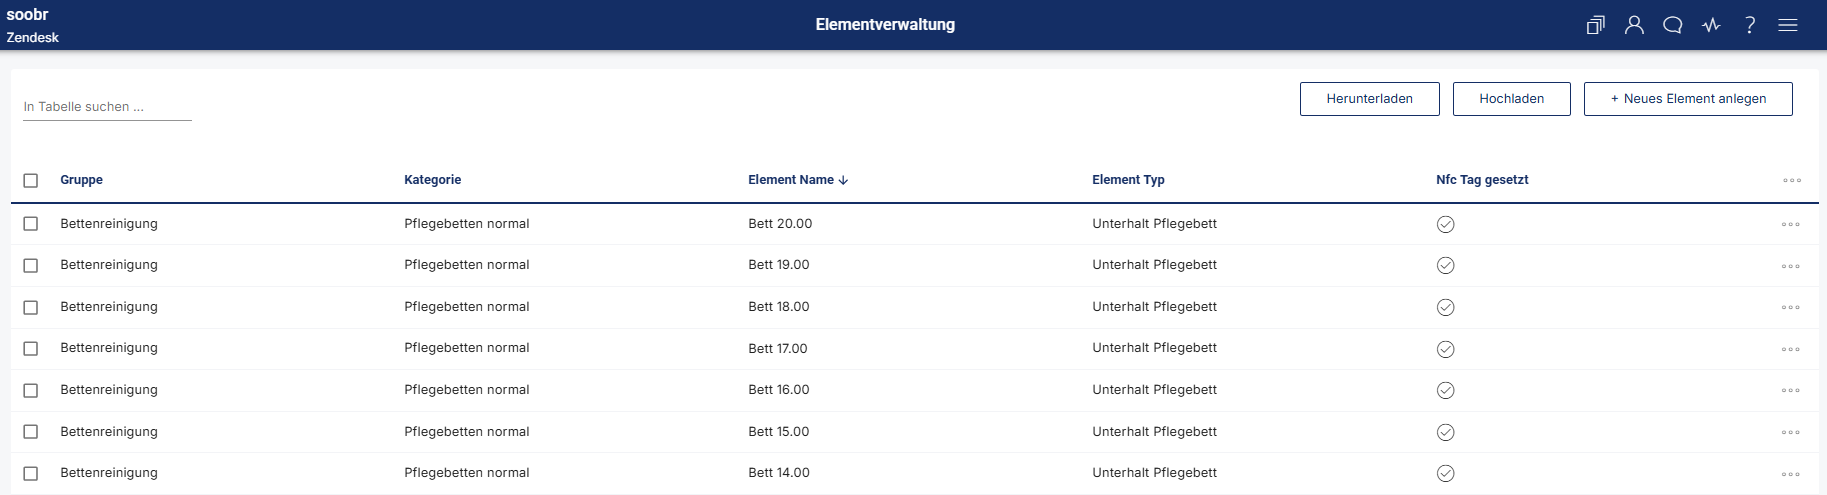
Task: Sort by the Gruppe column header
Action: (x=81, y=180)
